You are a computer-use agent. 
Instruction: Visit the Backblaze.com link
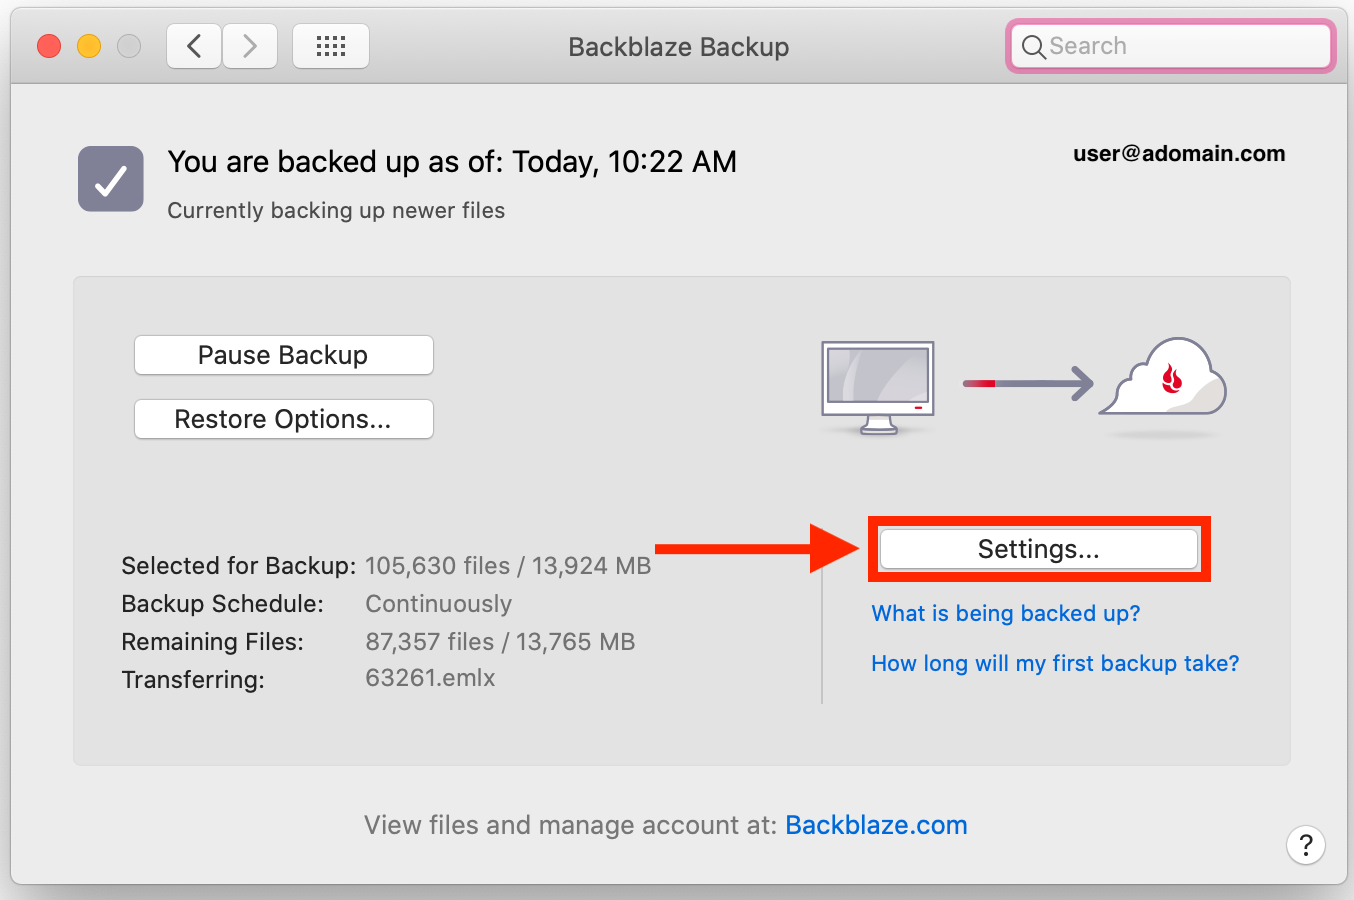tap(876, 825)
